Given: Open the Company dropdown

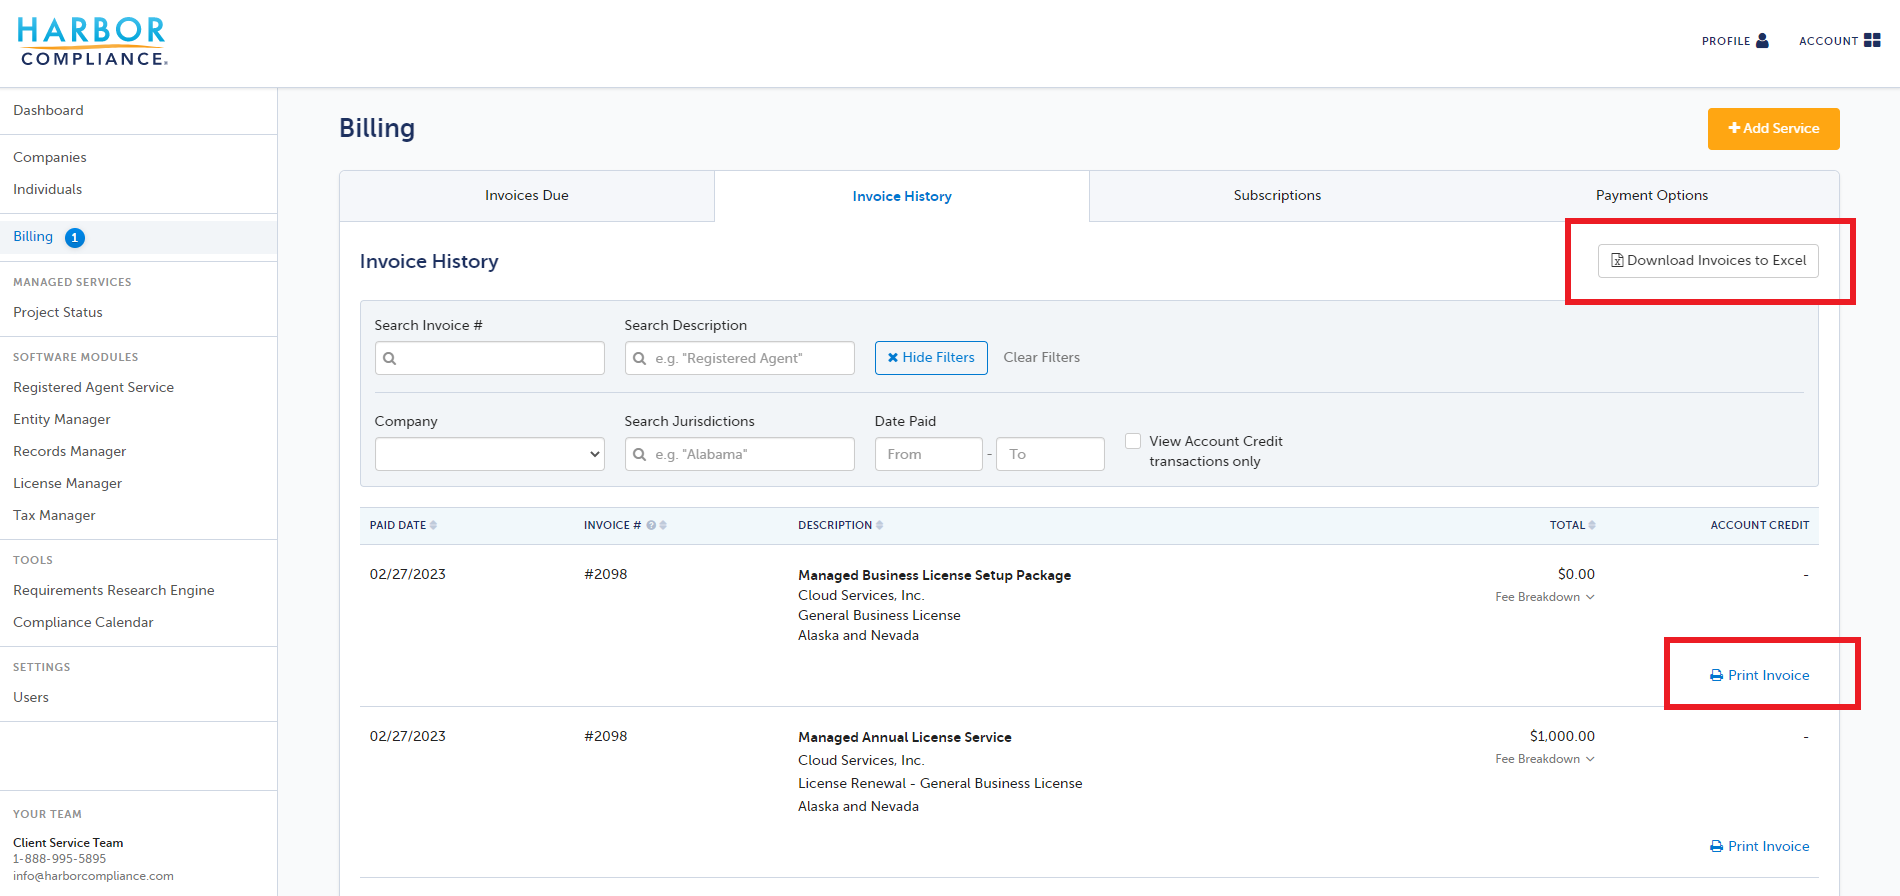Looking at the screenshot, I should pyautogui.click(x=490, y=454).
